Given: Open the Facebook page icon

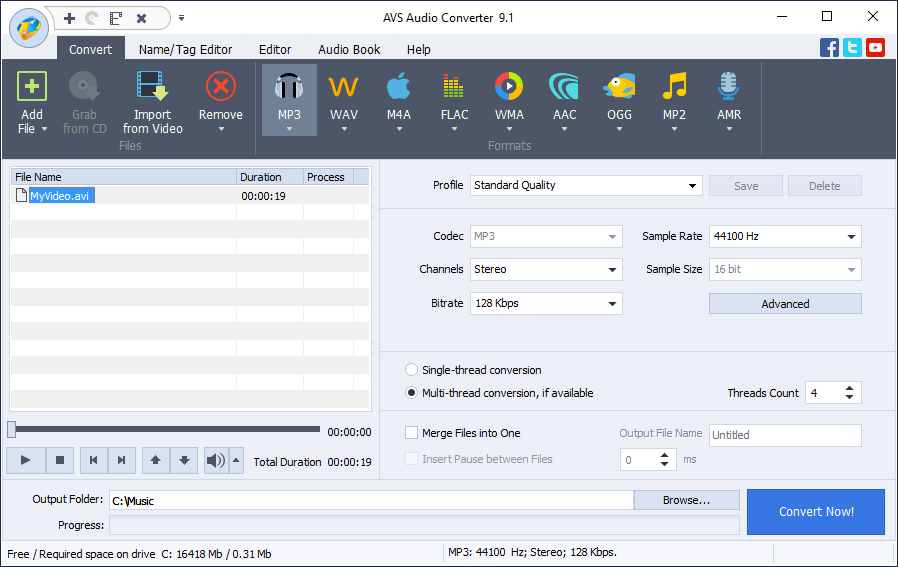Looking at the screenshot, I should click(x=829, y=47).
